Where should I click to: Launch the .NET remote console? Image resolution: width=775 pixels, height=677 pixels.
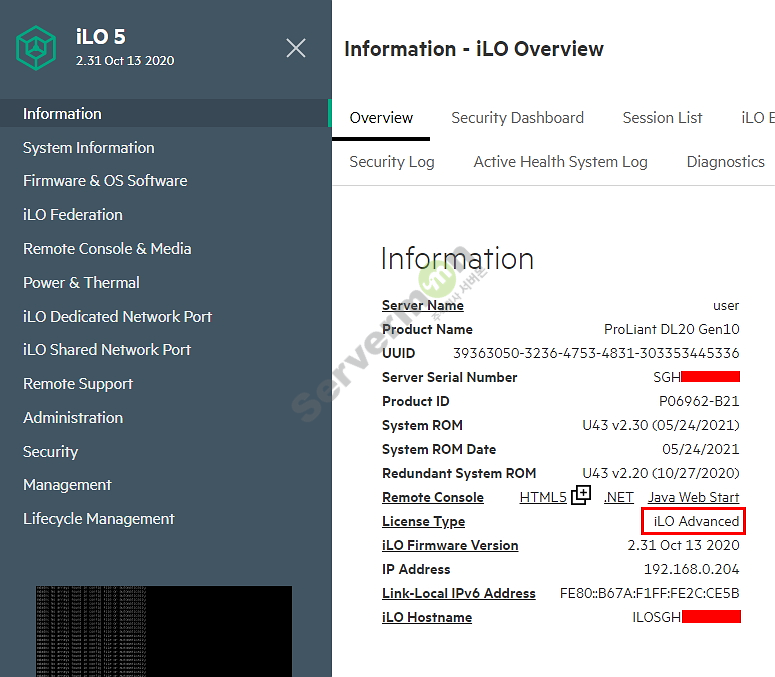618,497
